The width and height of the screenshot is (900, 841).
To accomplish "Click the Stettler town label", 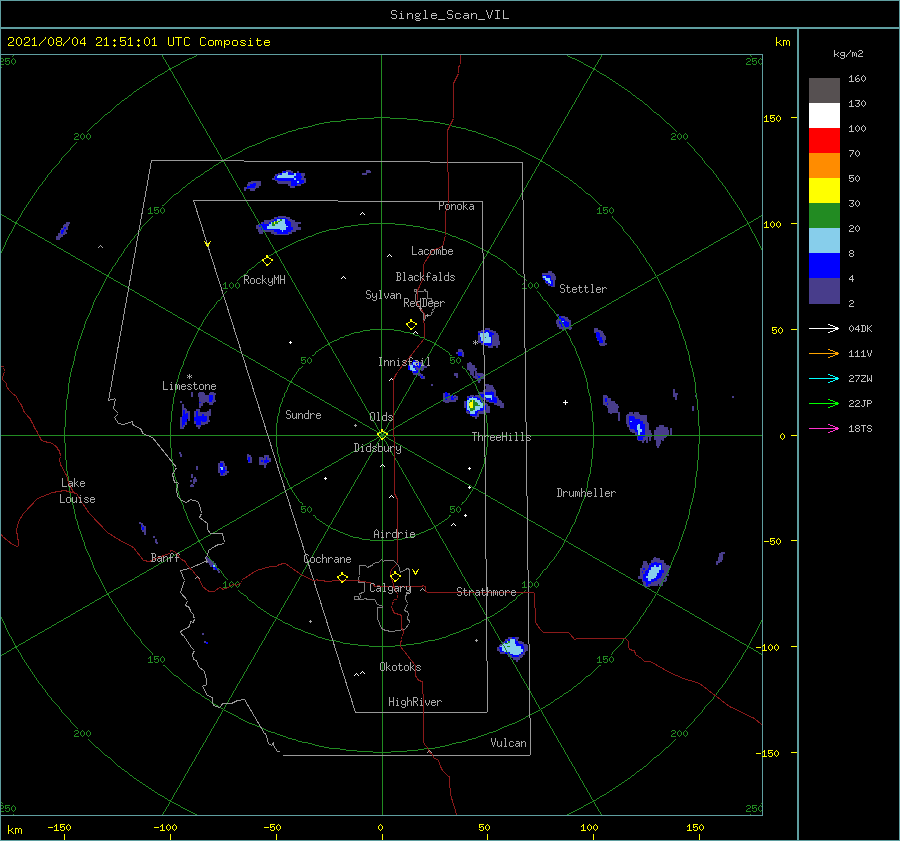I will pos(583,289).
